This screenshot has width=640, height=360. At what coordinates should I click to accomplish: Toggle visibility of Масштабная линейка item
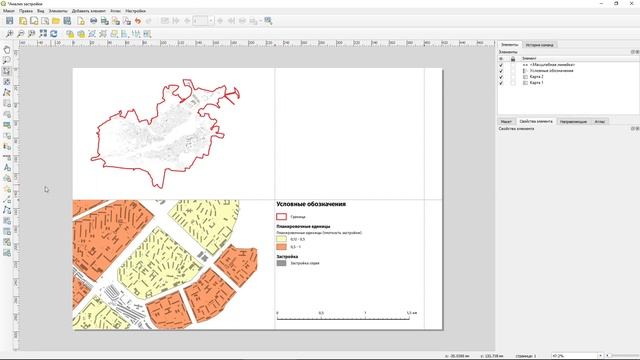[x=501, y=65]
